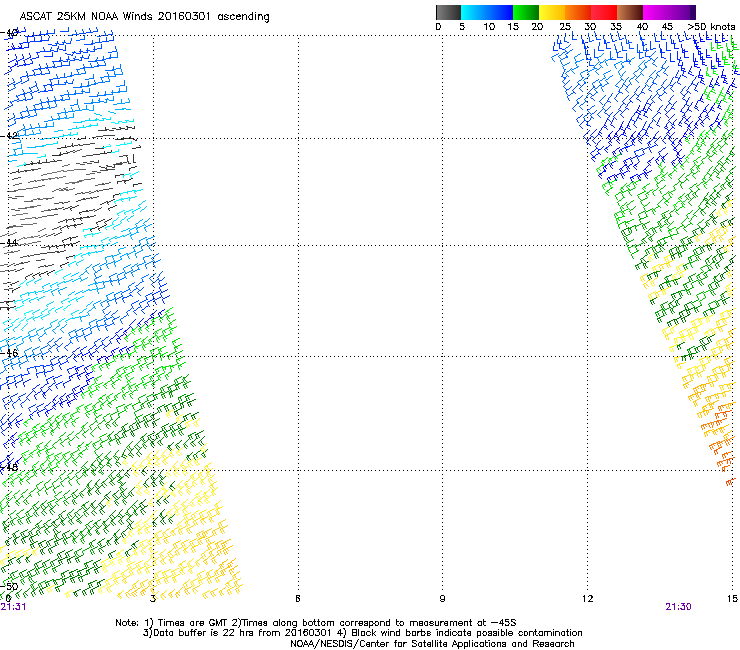Image resolution: width=740 pixels, height=650 pixels.
Task: Click the magenta-purple 40-50 knots legend segment
Action: pyautogui.click(x=669, y=12)
